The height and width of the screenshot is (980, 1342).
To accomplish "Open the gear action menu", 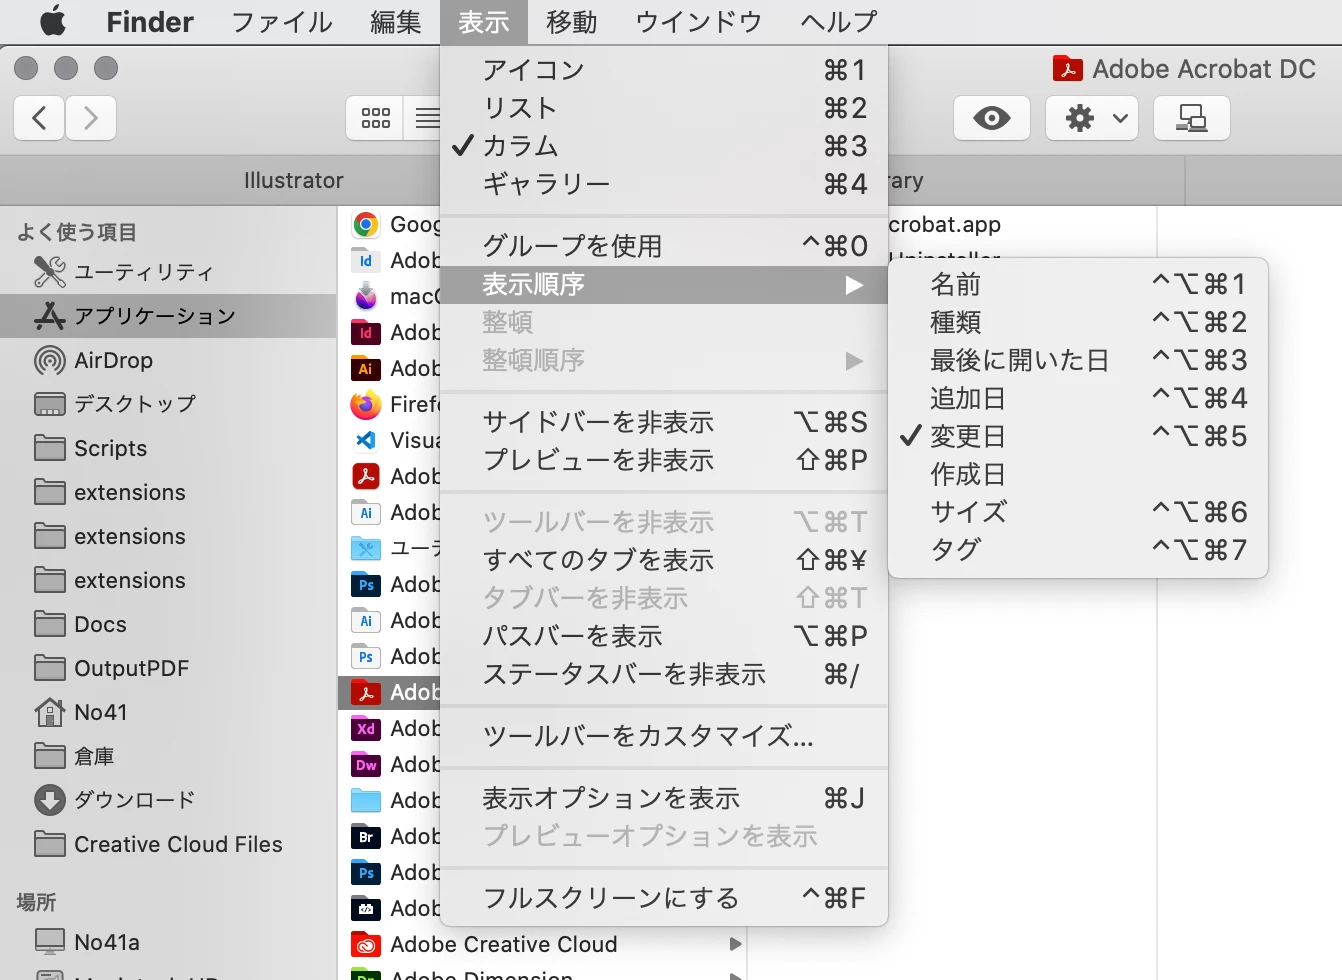I will (x=1092, y=118).
